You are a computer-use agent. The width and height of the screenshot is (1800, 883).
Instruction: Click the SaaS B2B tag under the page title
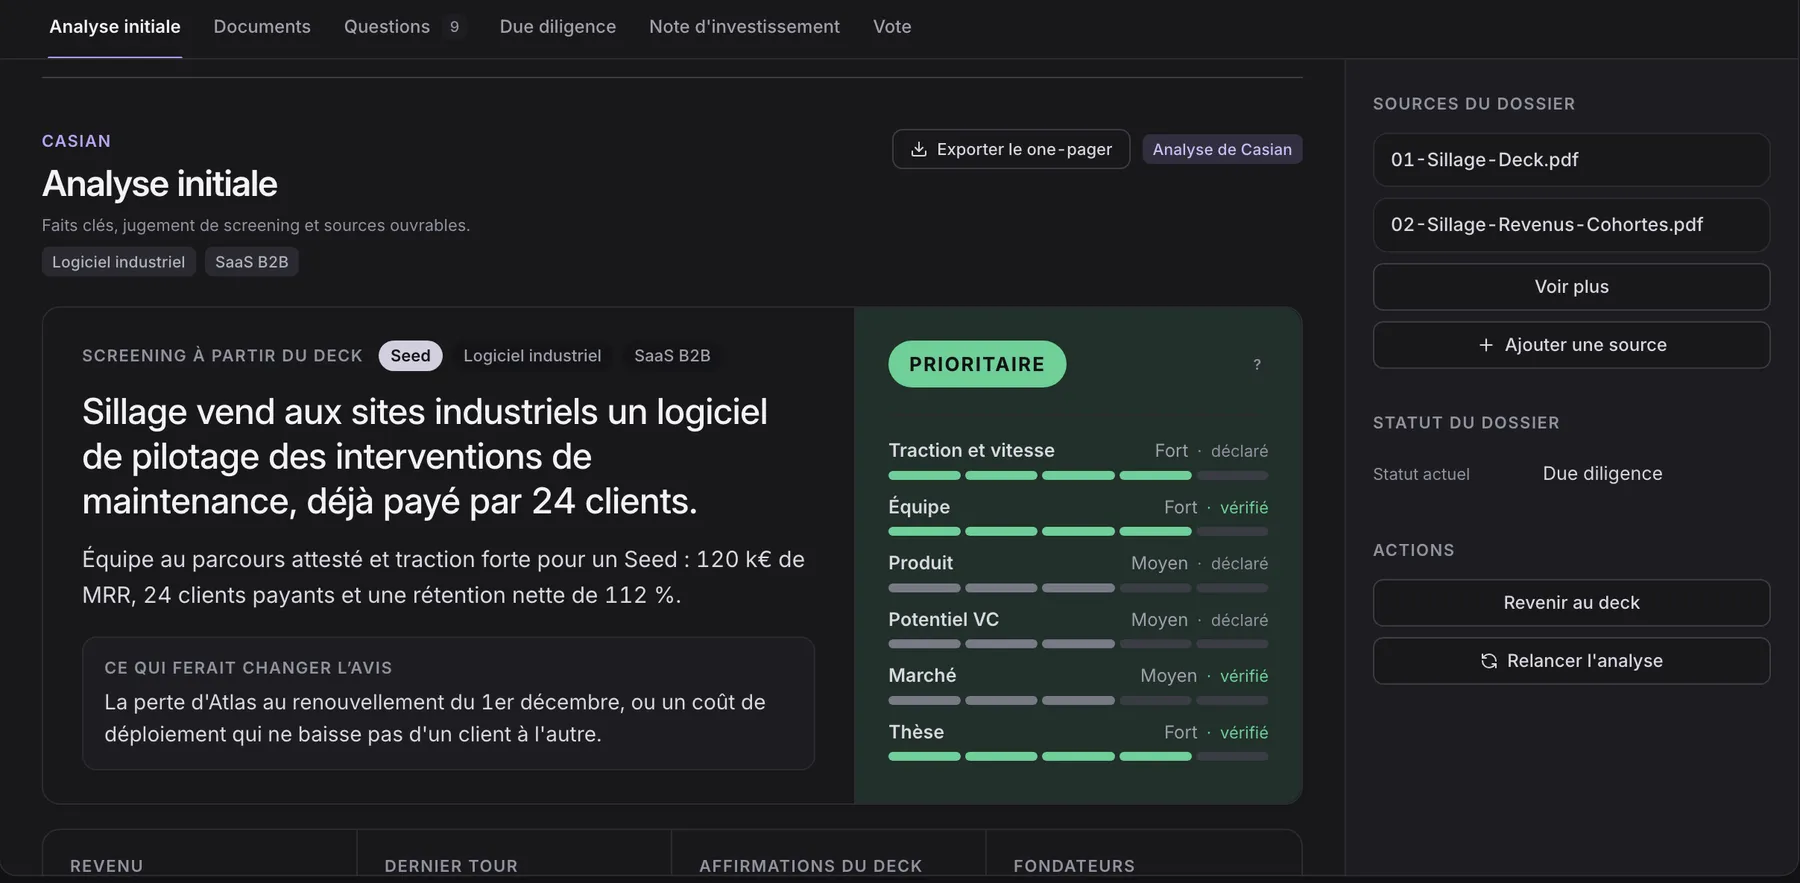(x=252, y=262)
